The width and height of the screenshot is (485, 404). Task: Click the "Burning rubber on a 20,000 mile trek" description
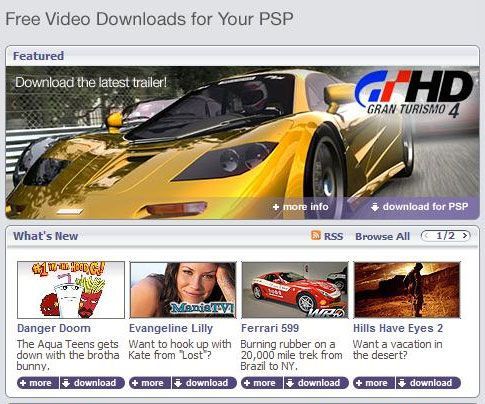pos(291,355)
